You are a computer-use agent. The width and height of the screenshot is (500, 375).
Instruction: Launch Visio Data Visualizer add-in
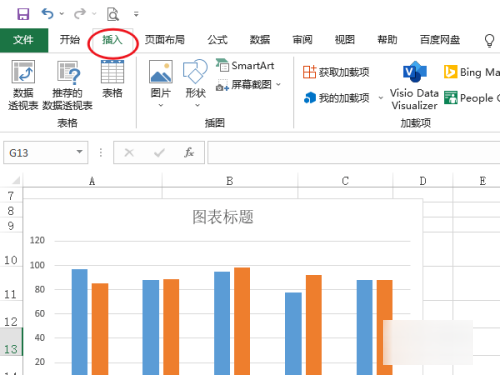pos(414,85)
